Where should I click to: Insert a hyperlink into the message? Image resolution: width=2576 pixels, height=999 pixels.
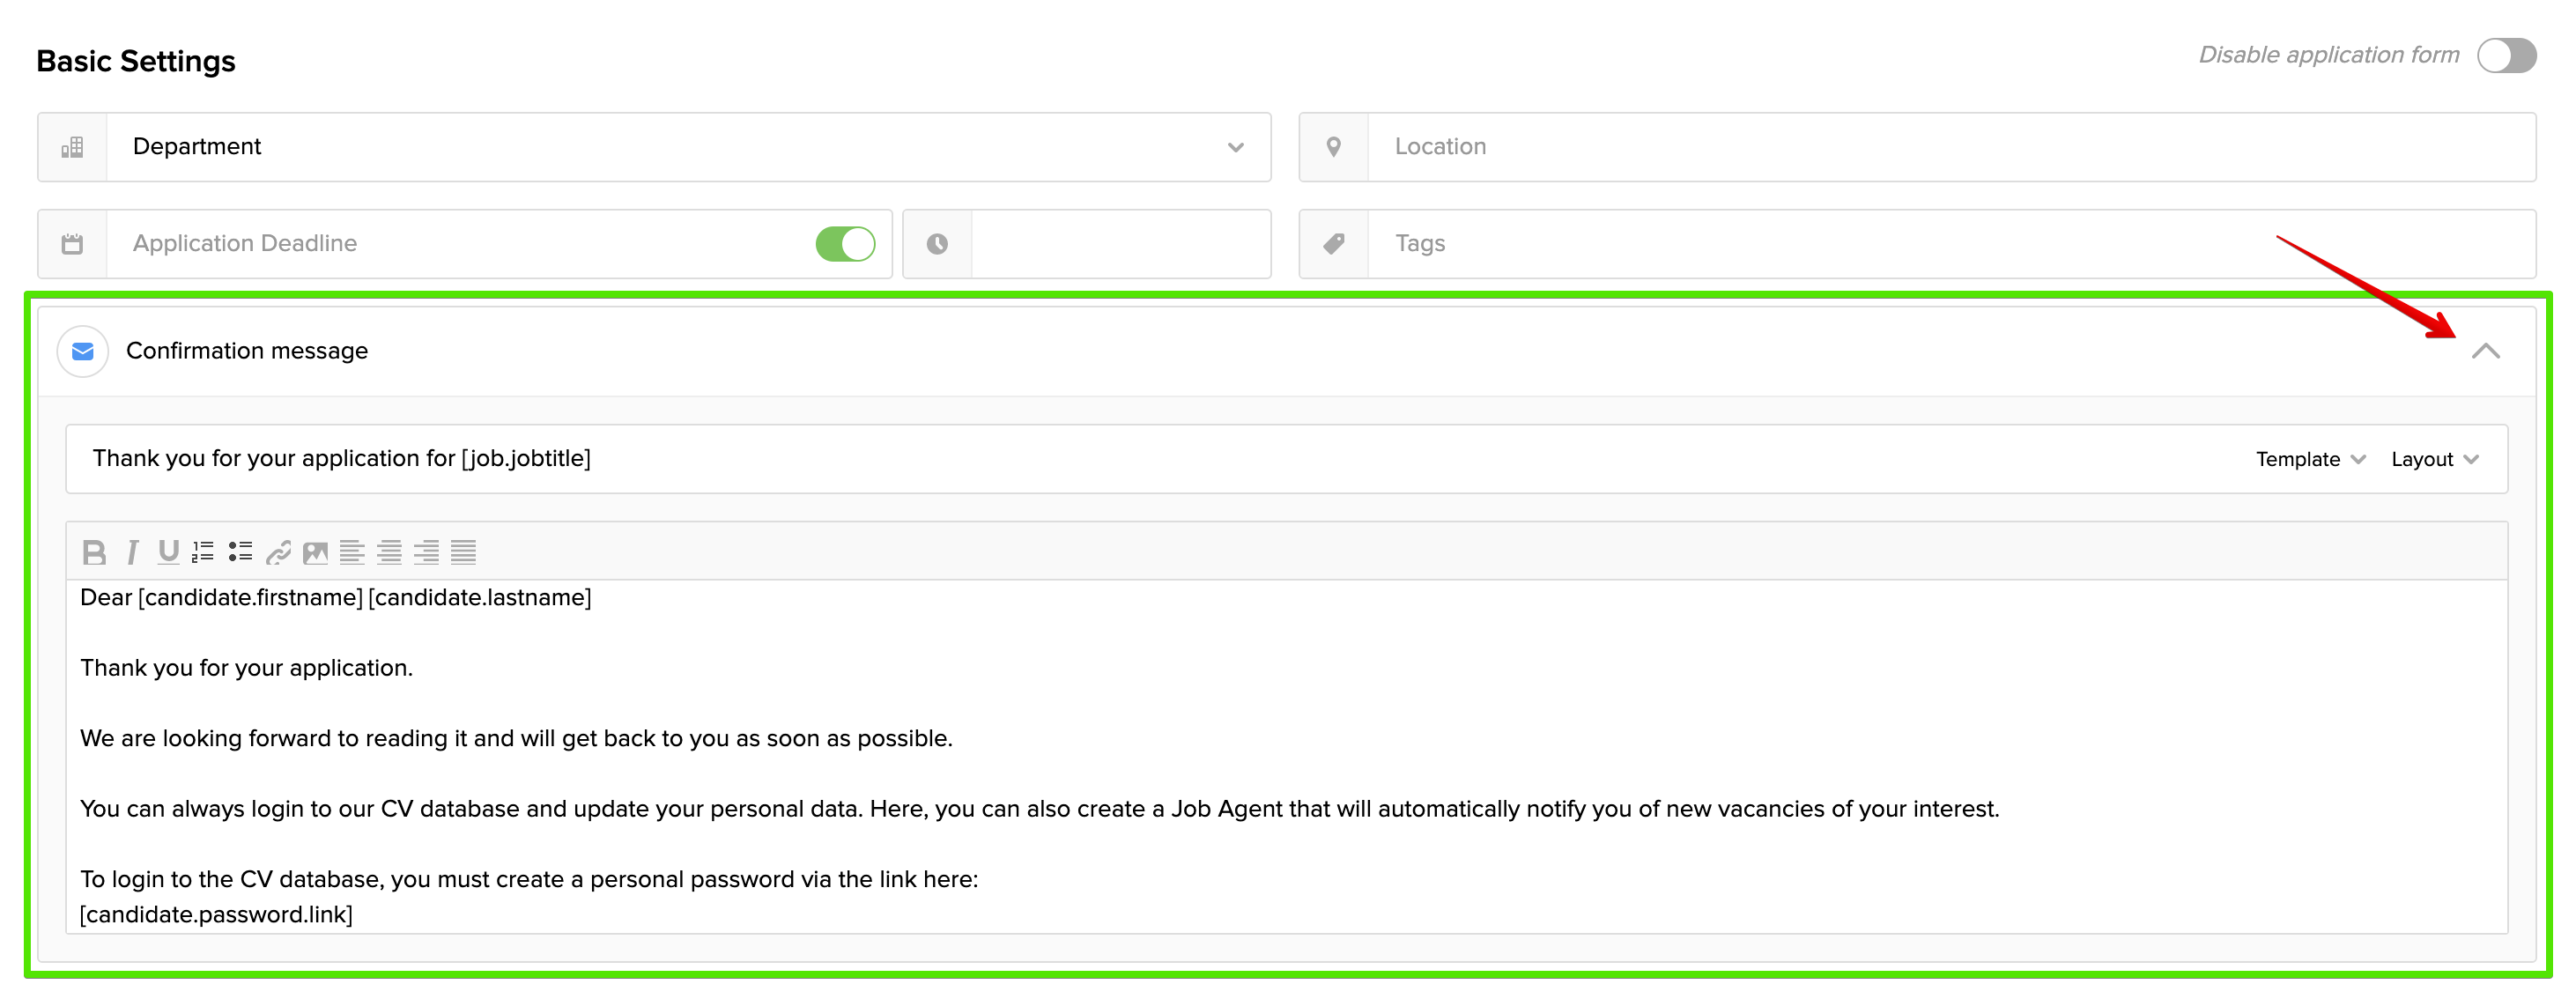pyautogui.click(x=278, y=552)
